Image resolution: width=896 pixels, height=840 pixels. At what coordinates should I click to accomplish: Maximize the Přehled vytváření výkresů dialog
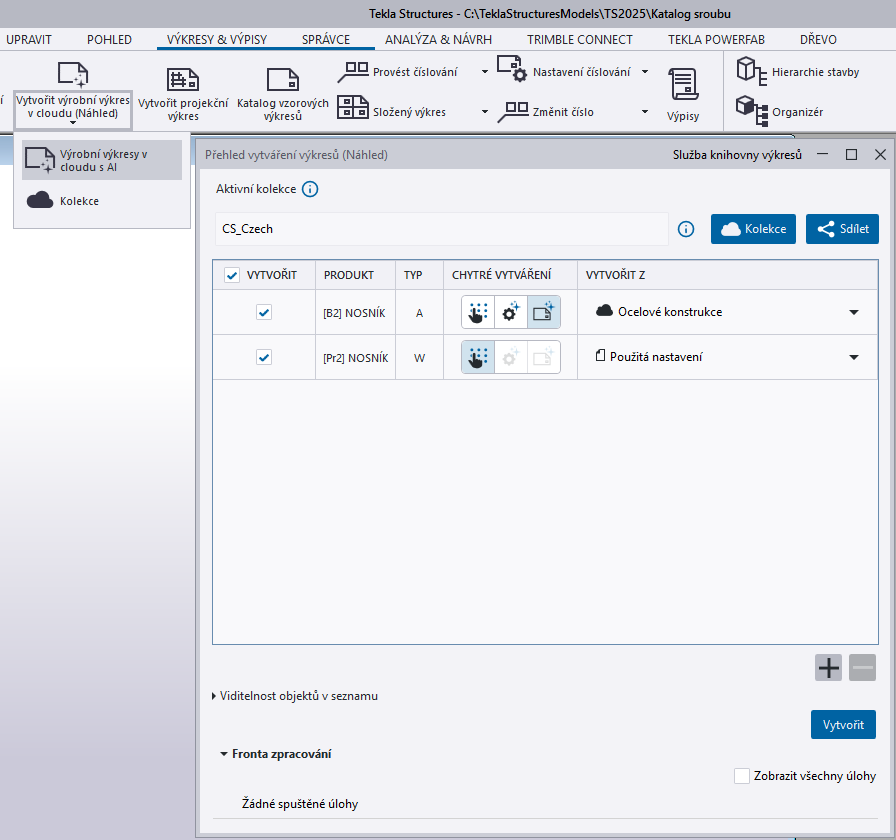(x=851, y=155)
